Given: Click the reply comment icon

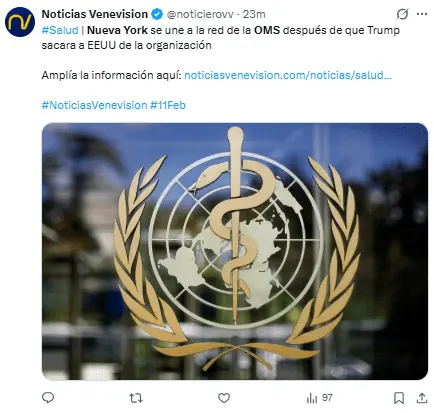Looking at the screenshot, I should [x=48, y=398].
